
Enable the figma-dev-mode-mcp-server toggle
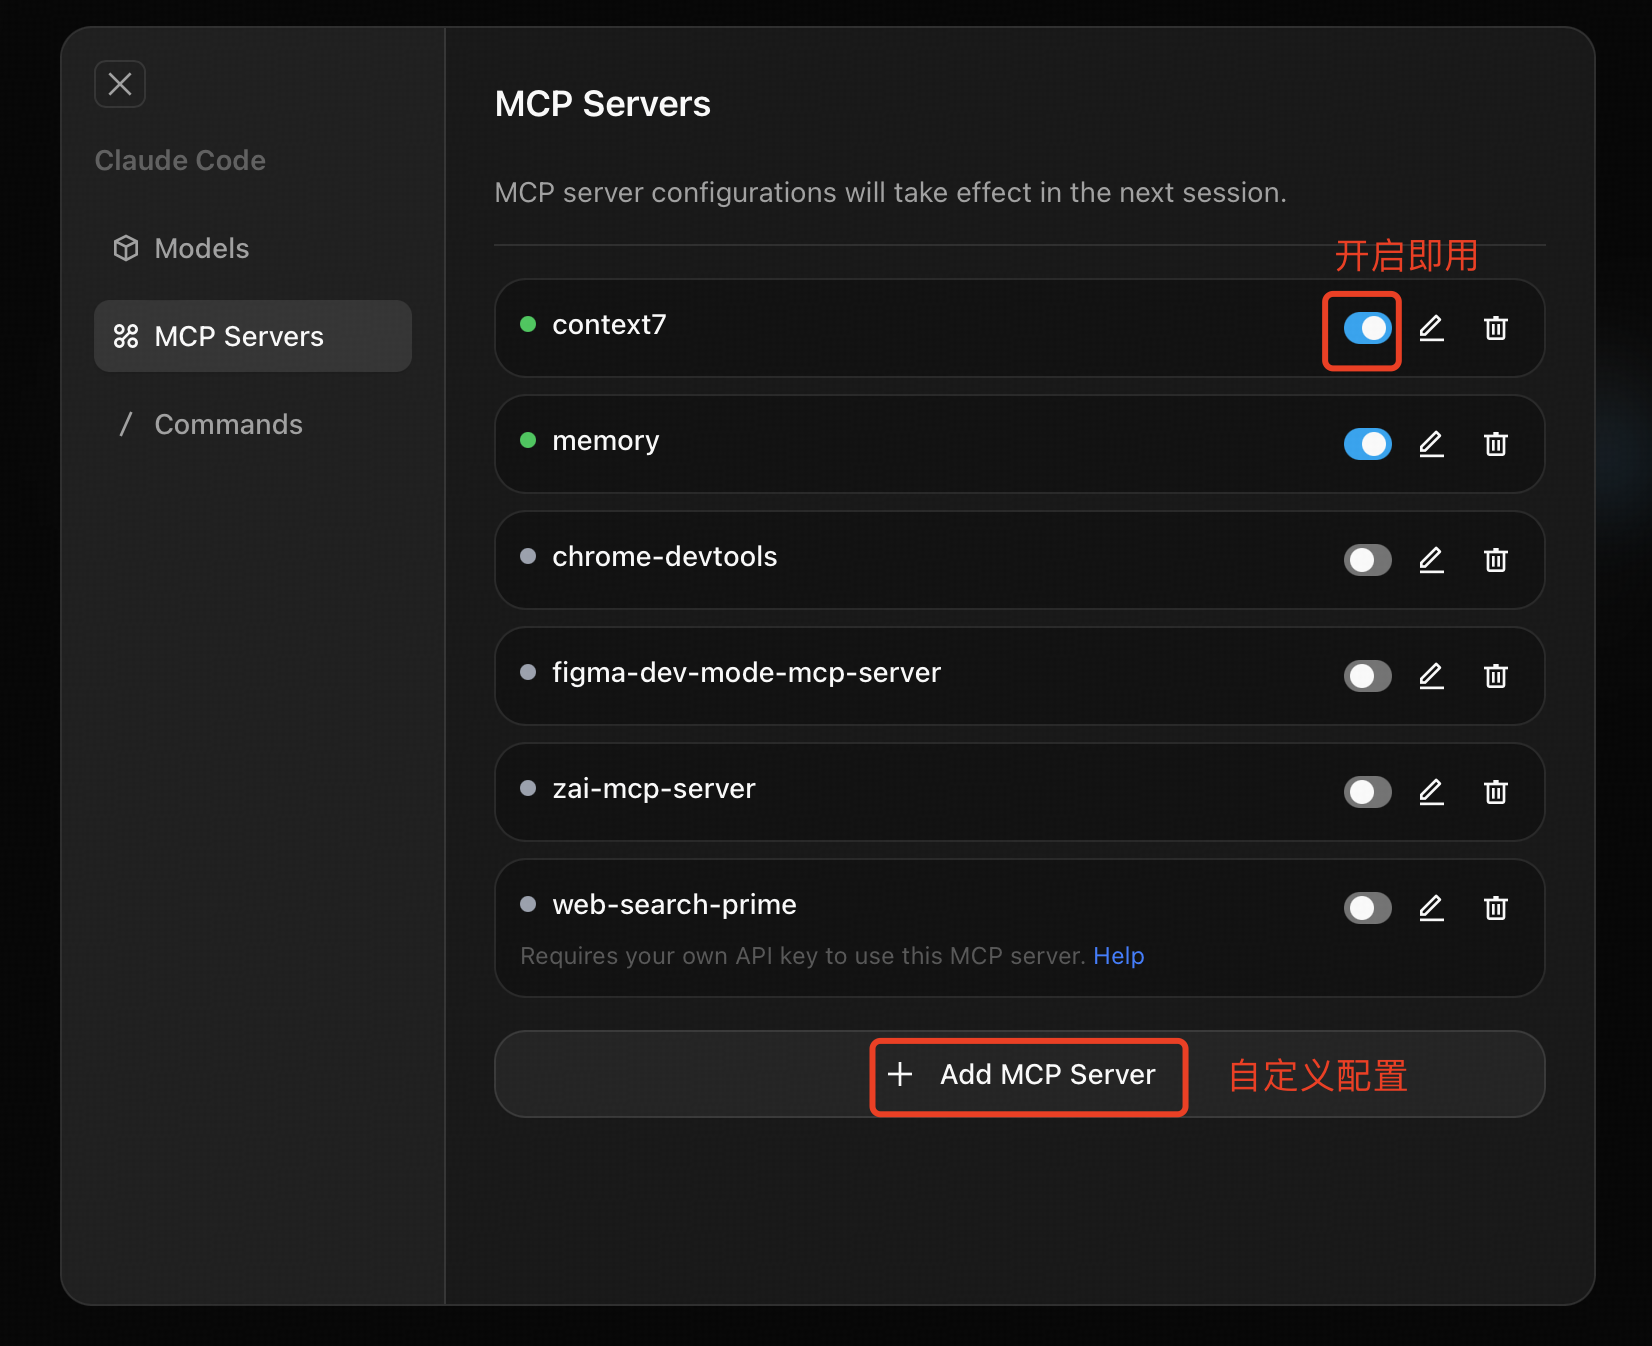pyautogui.click(x=1367, y=676)
